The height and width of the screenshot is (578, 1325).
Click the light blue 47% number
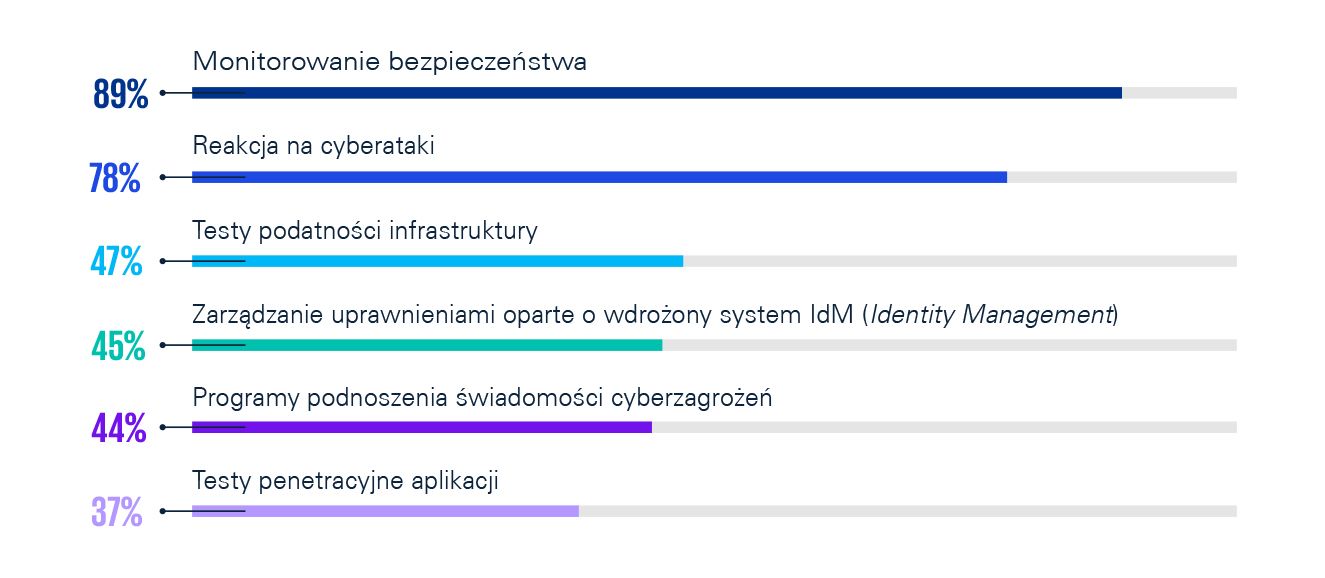tap(116, 262)
